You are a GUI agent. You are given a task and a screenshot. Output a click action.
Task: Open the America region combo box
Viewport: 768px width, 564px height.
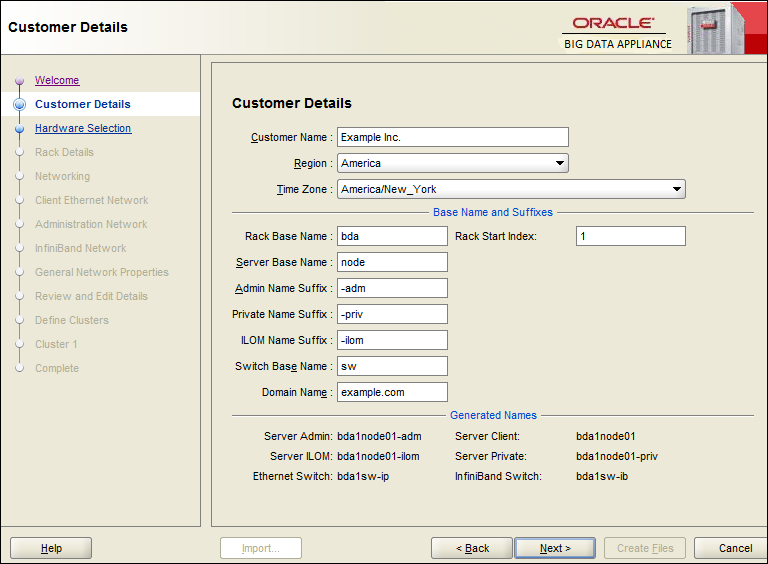(x=453, y=163)
